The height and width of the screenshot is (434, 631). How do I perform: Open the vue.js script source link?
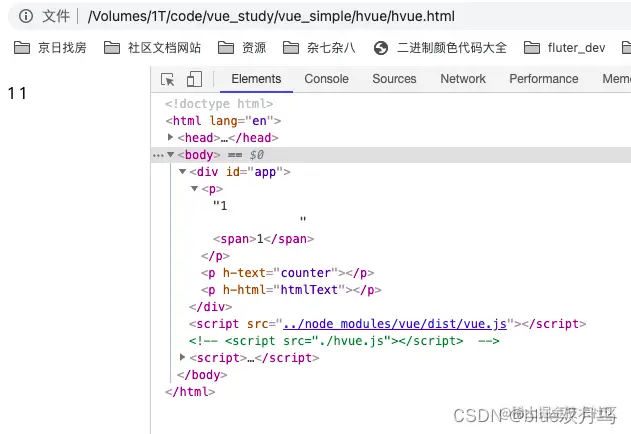click(395, 324)
